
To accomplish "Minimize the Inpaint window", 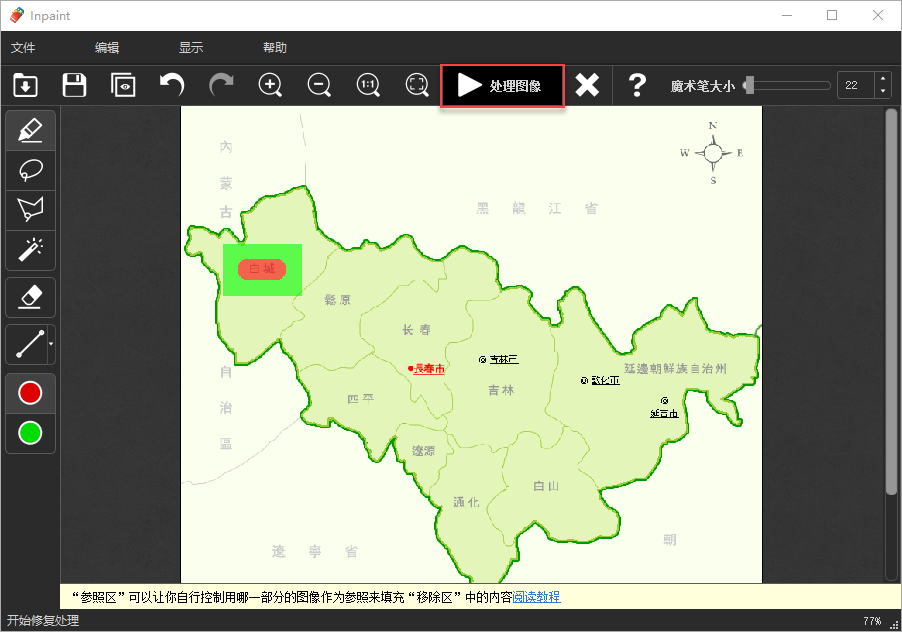I will click(787, 15).
